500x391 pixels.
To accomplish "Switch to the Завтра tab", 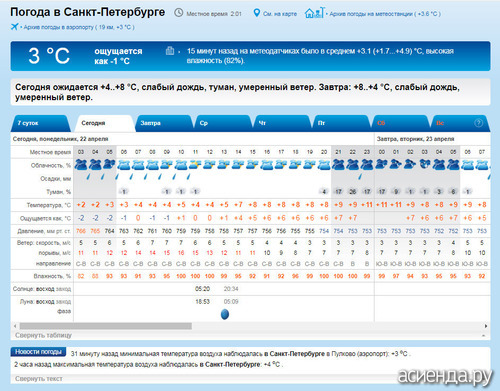I will [163, 123].
